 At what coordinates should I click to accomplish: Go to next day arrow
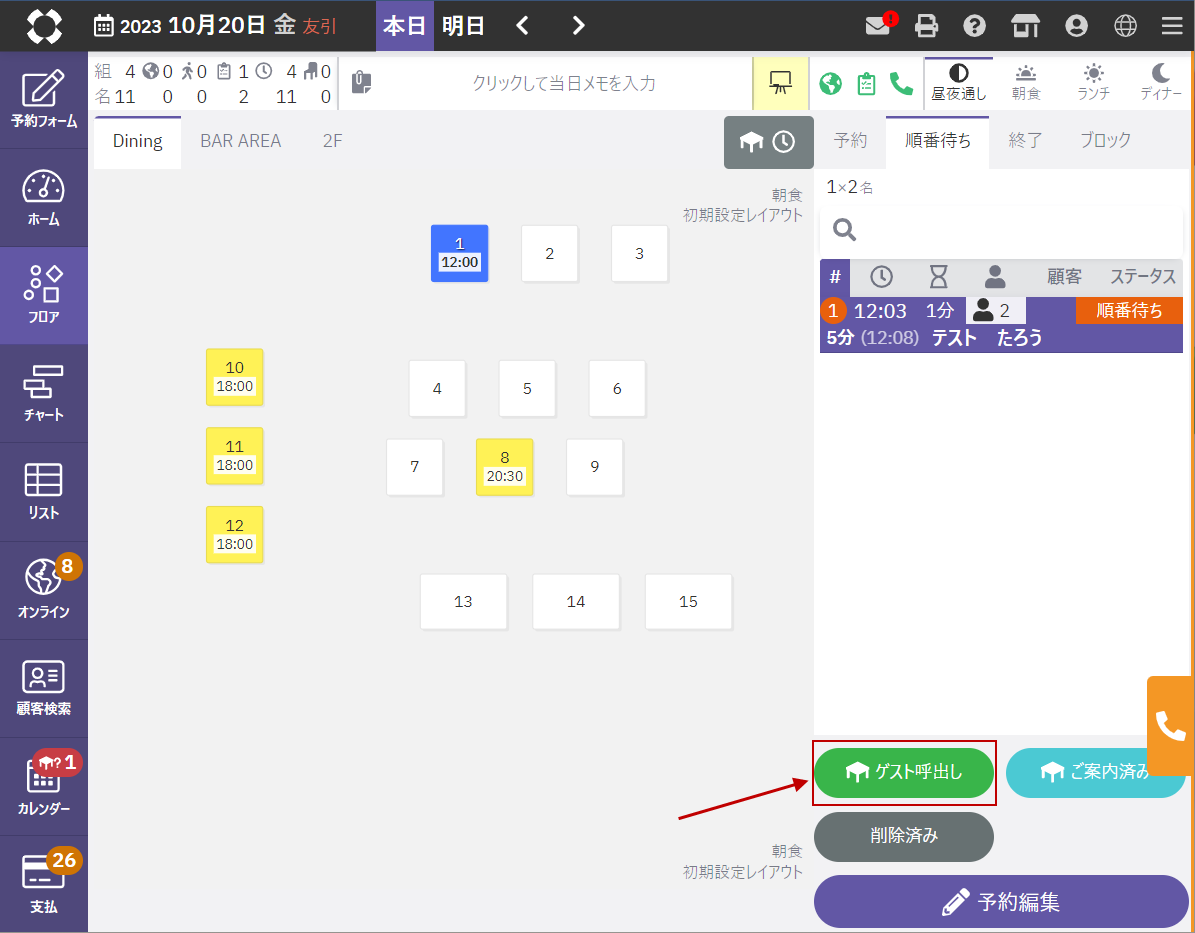point(578,26)
